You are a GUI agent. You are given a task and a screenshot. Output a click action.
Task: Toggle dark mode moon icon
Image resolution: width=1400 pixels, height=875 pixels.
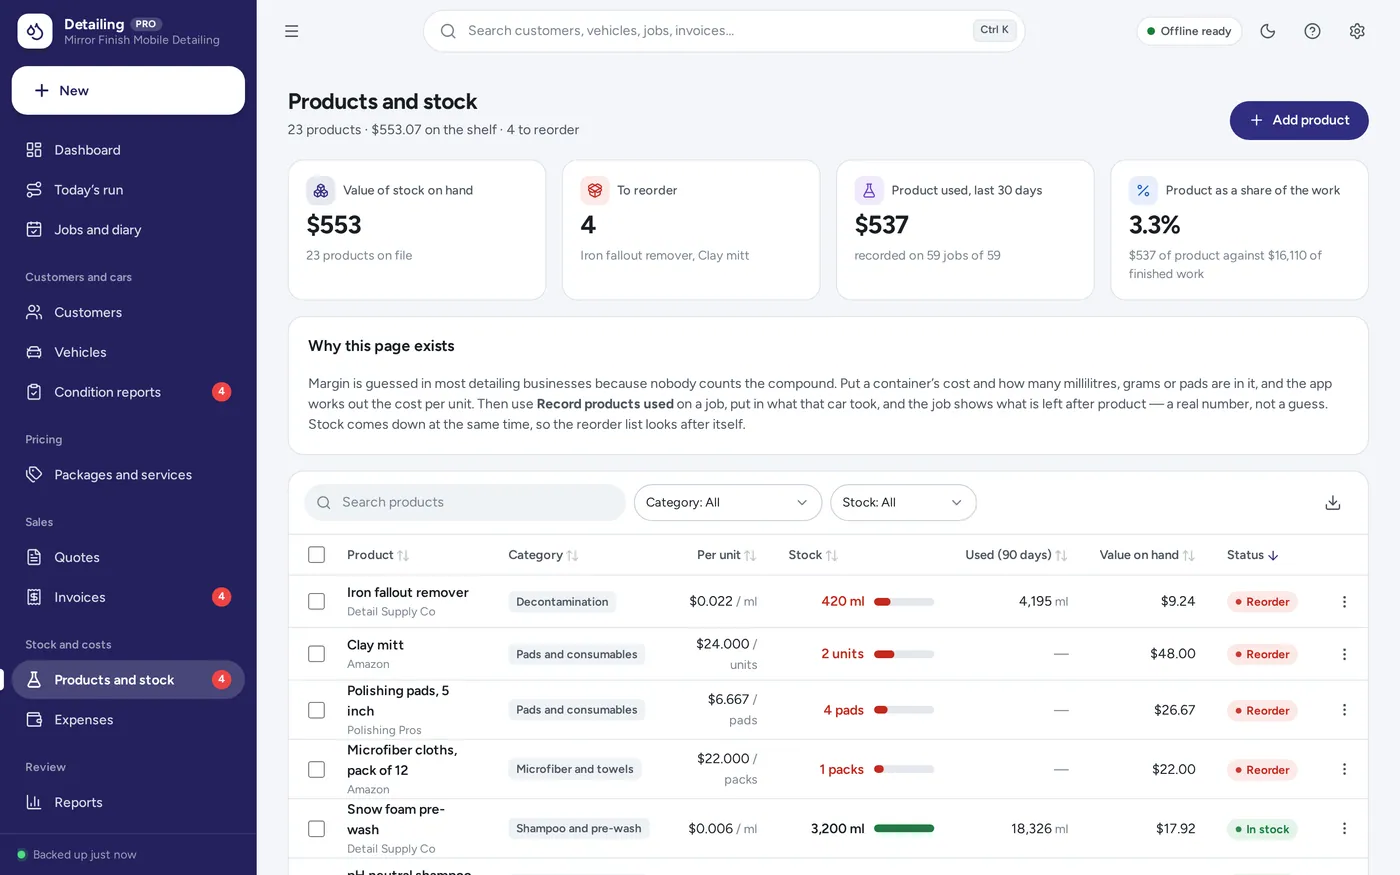tap(1268, 31)
